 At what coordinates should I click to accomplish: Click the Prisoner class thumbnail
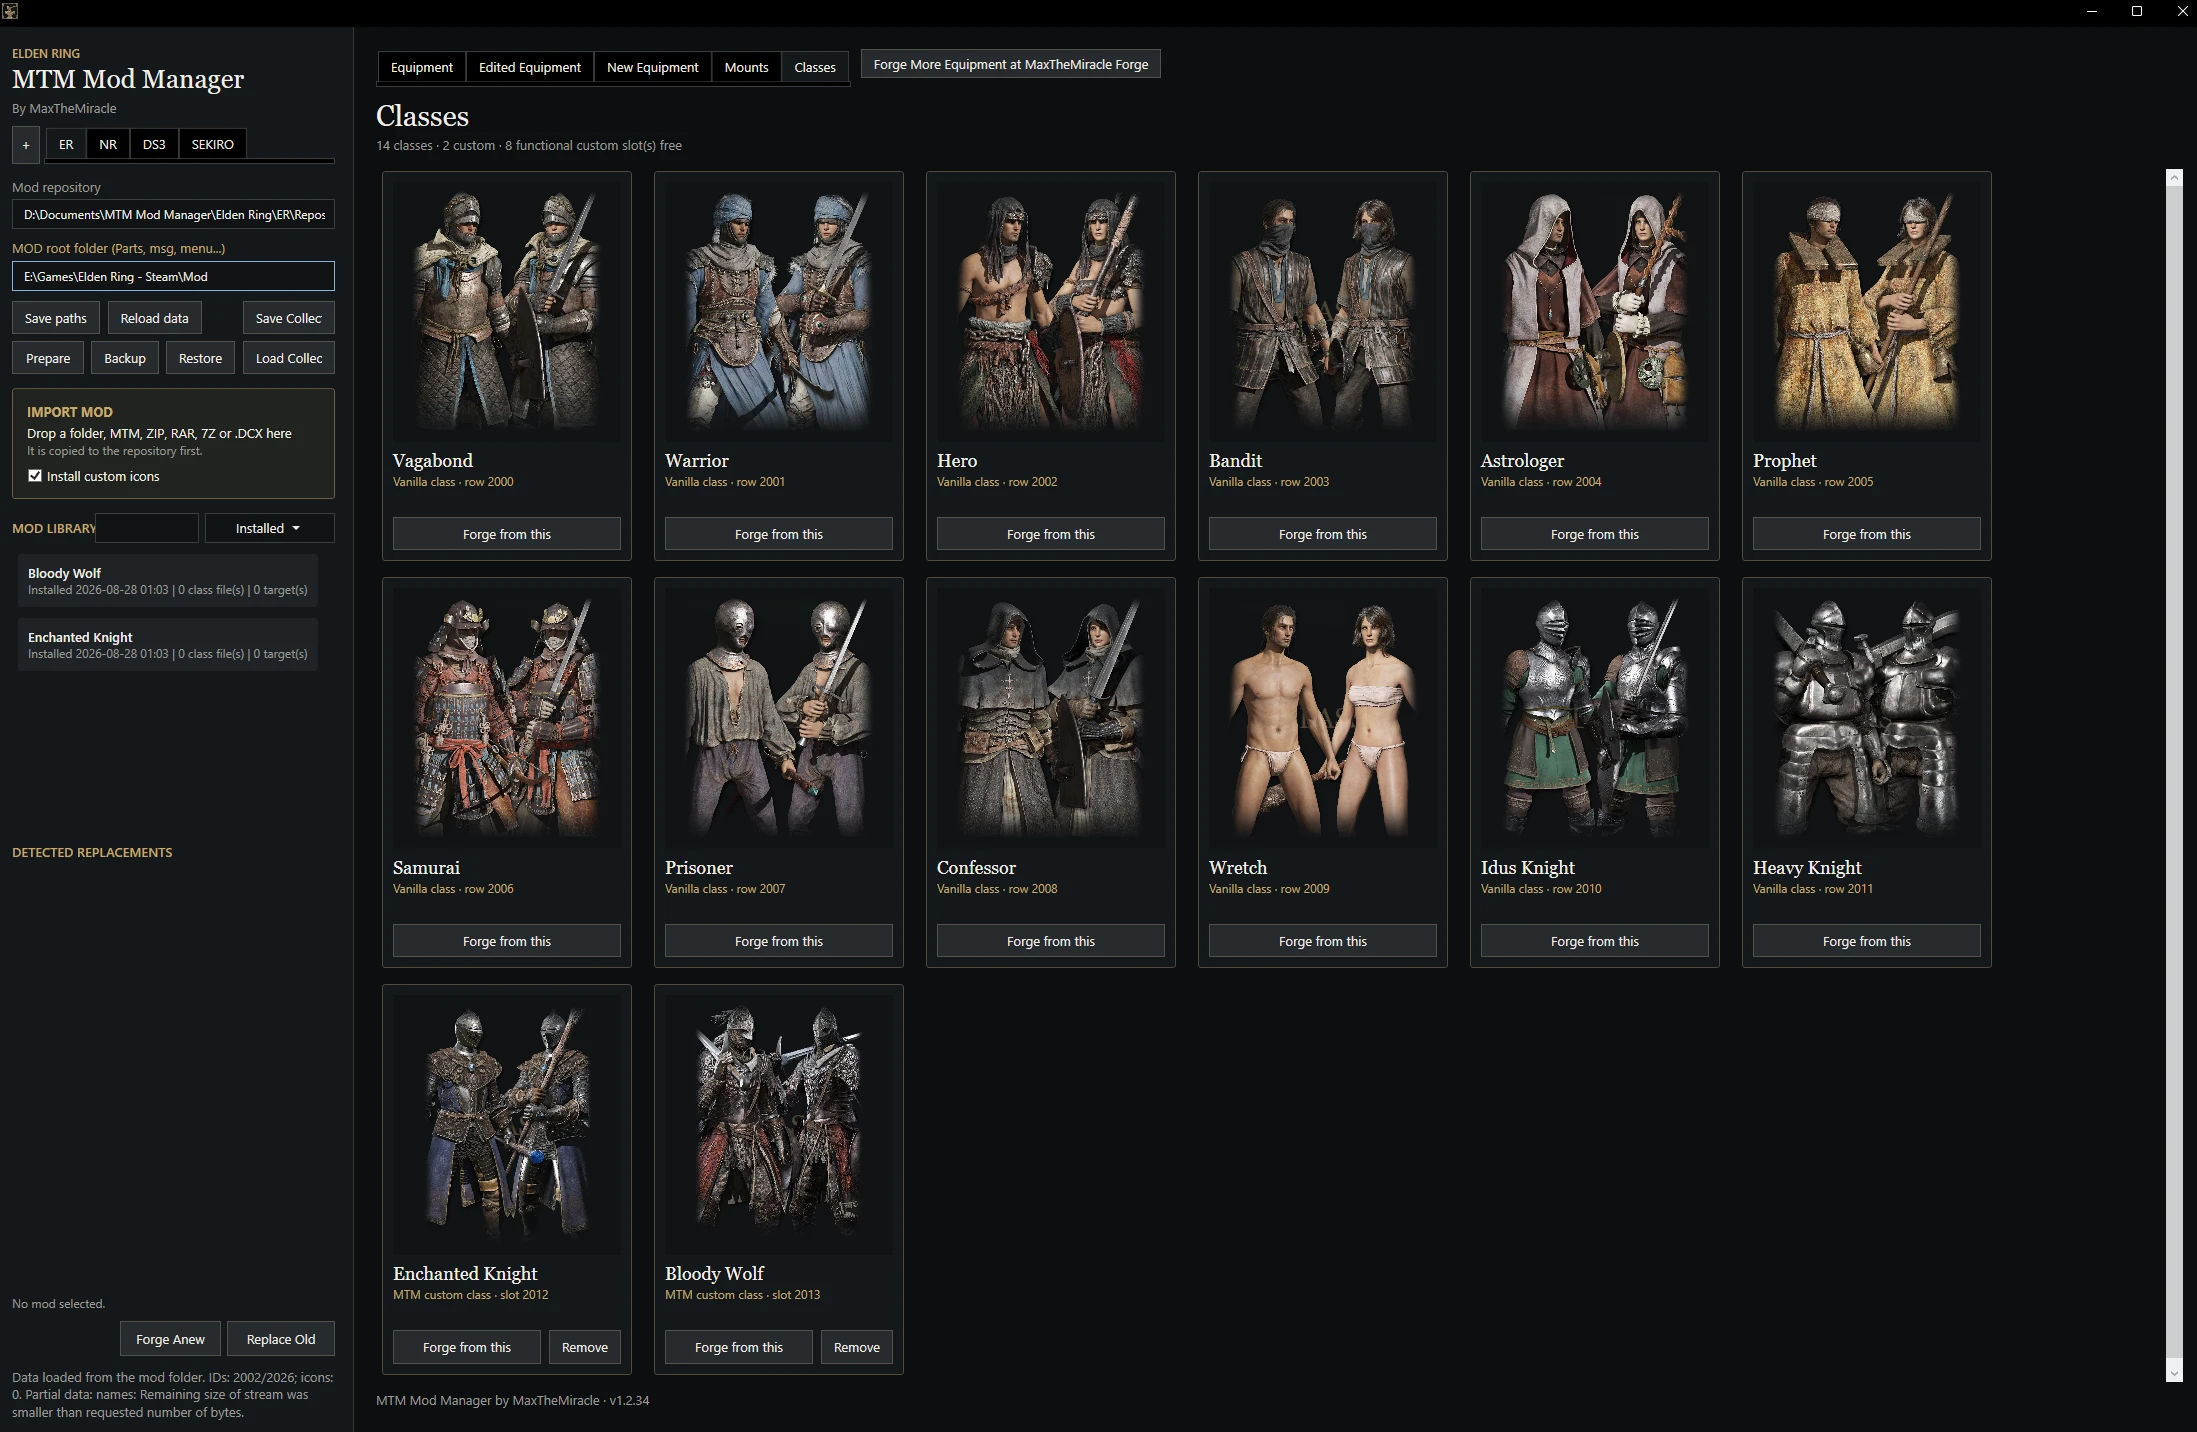[779, 718]
